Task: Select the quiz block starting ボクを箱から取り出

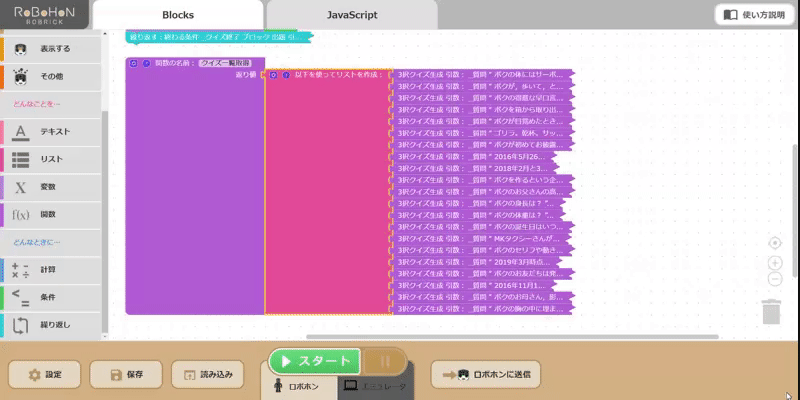Action: click(483, 110)
